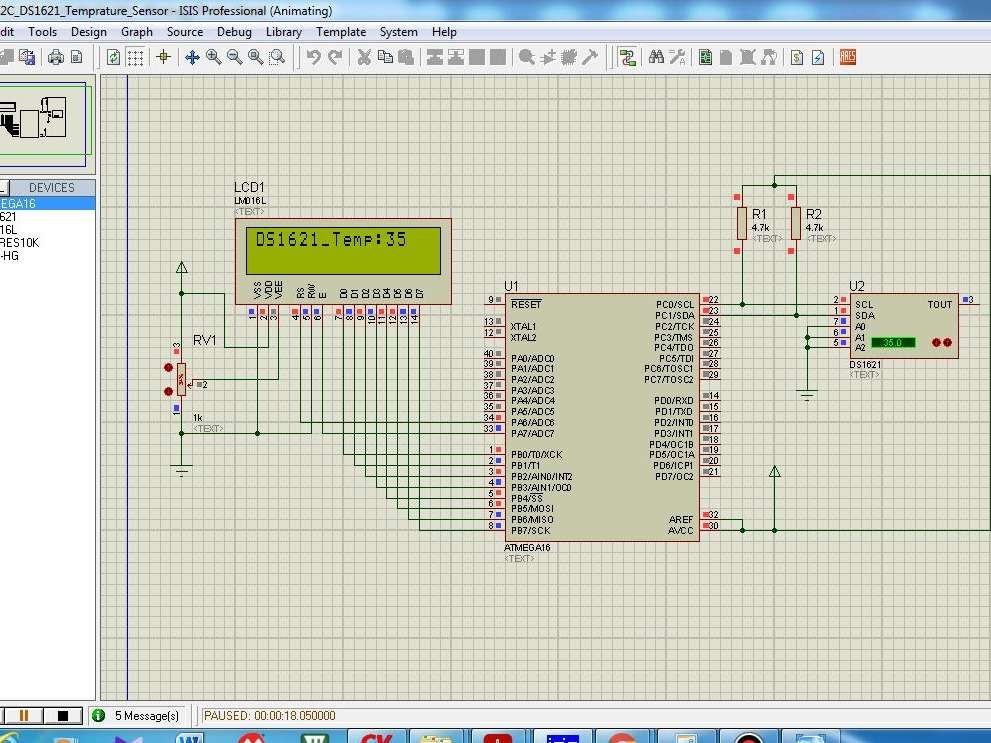The image size is (991, 743).
Task: Click the Undo arrow icon
Action: [313, 57]
